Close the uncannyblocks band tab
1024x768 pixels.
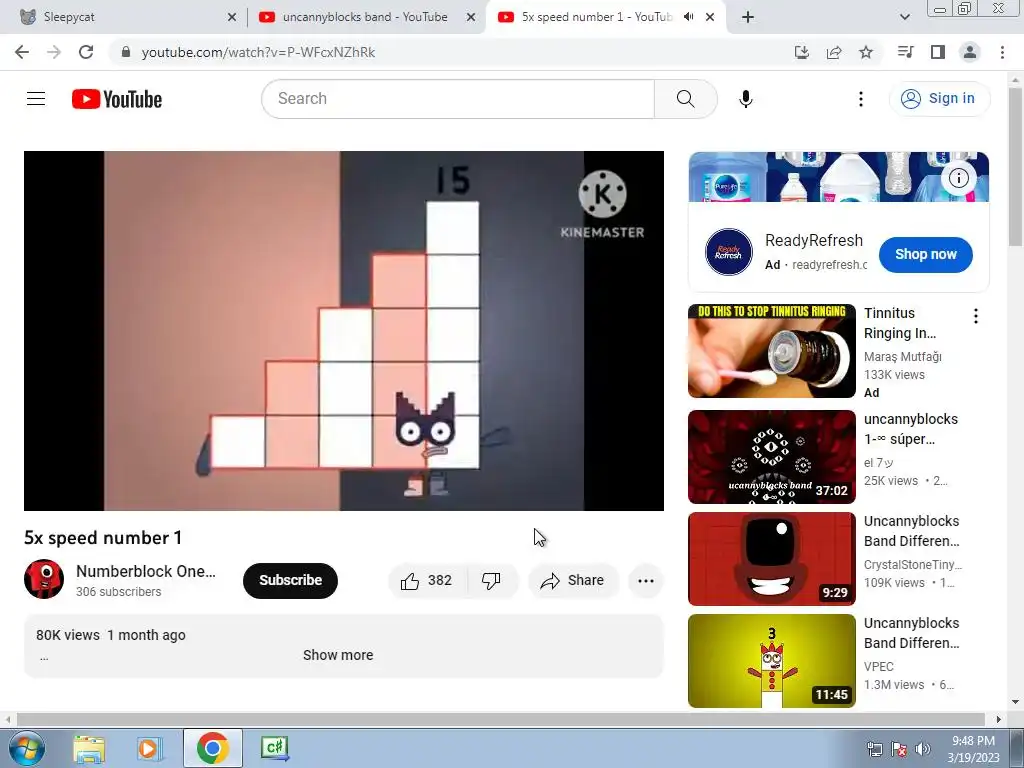[x=471, y=17]
